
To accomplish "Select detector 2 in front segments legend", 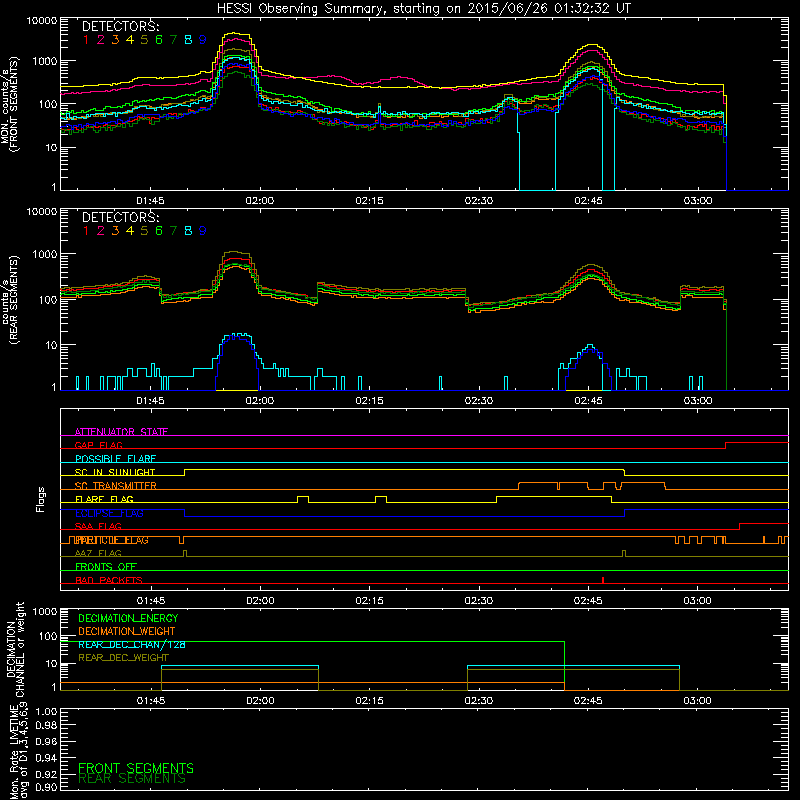I will tap(101, 40).
